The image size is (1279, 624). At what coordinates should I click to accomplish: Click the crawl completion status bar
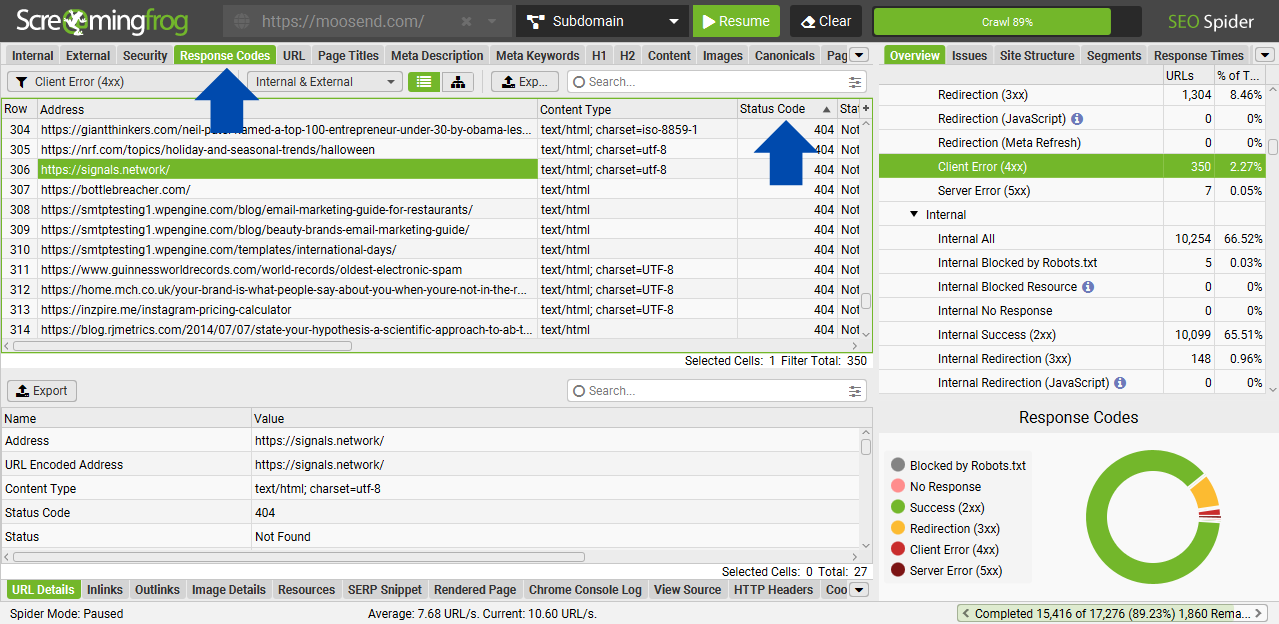pos(1112,613)
